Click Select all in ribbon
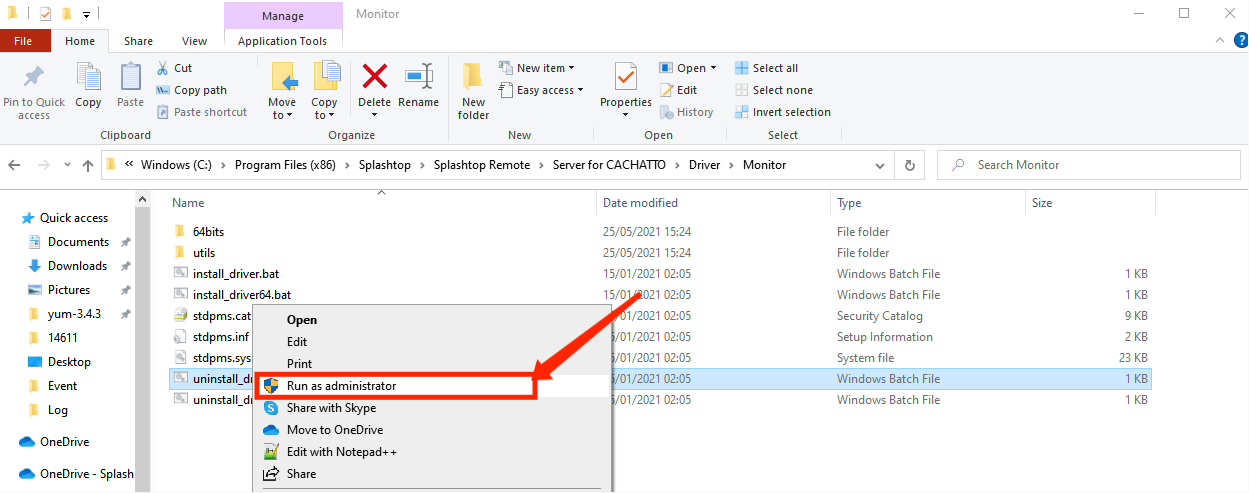The image size is (1249, 493). point(766,68)
